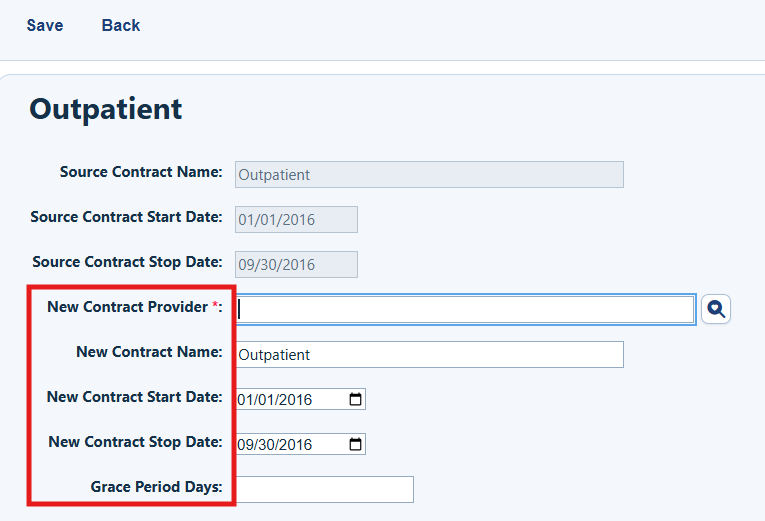Open provider lookup with magnifier icon
Screen dimensions: 765x521
[716, 309]
